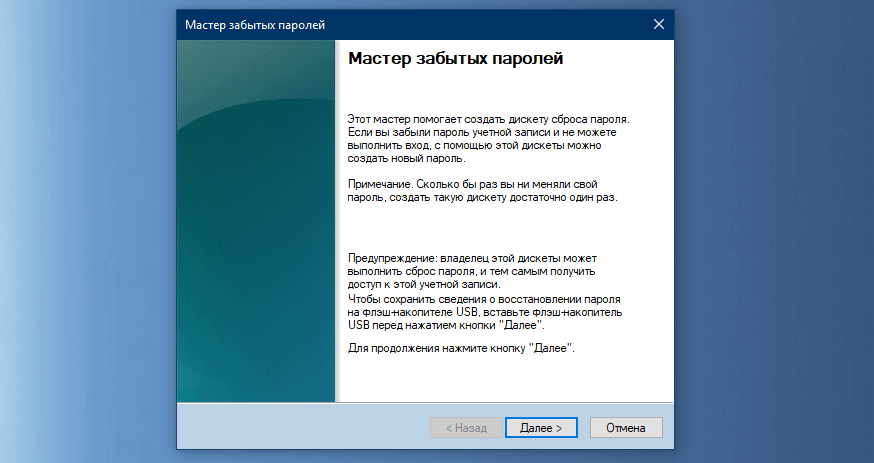This screenshot has height=463, width=874.
Task: Click the bold heading "Мастер забытых паролей"
Action: tap(455, 58)
